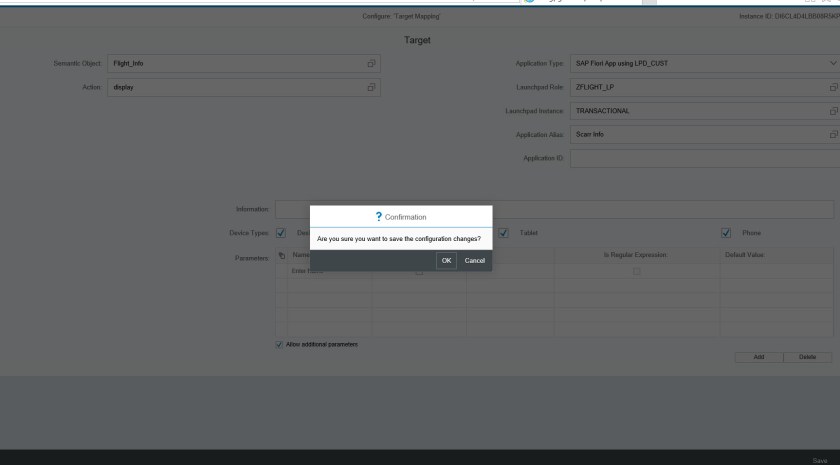The width and height of the screenshot is (840, 465).
Task: Open value help for Launchpad Instance
Action: 834,111
